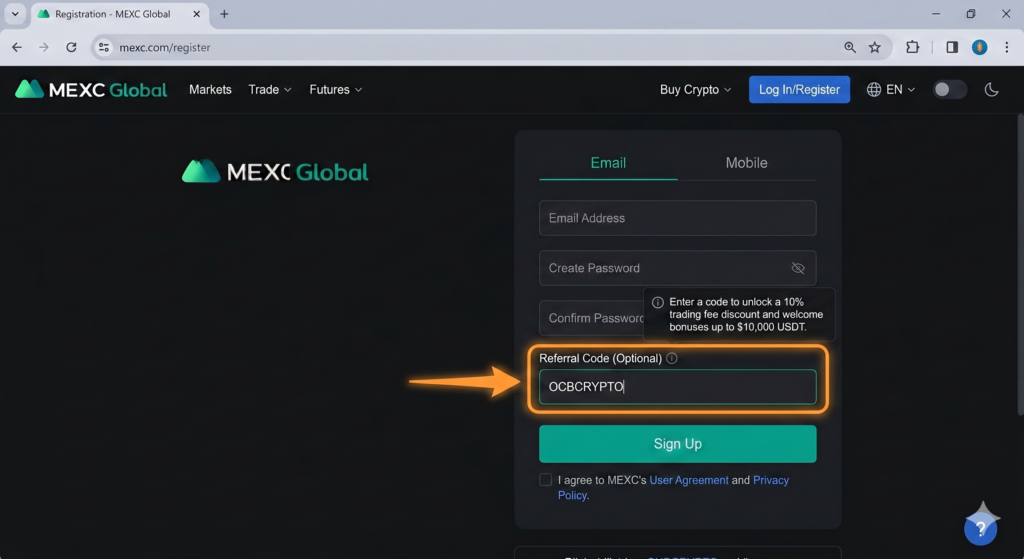Close the Registration - MEXC Global tab
The image size is (1024, 559).
point(197,14)
